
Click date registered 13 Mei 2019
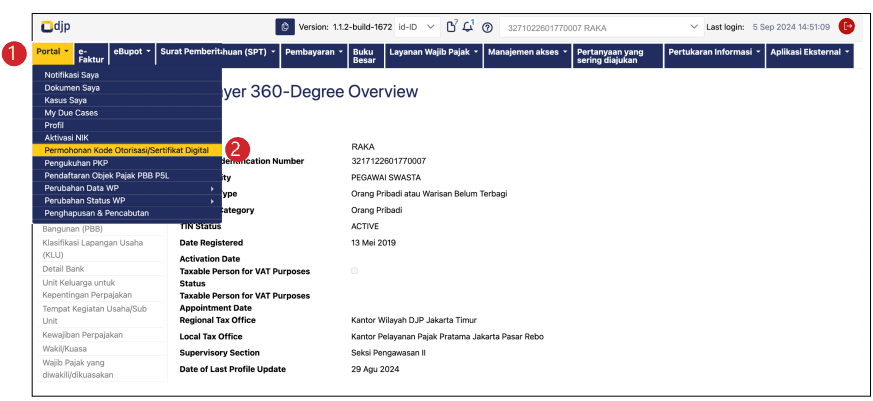374,243
